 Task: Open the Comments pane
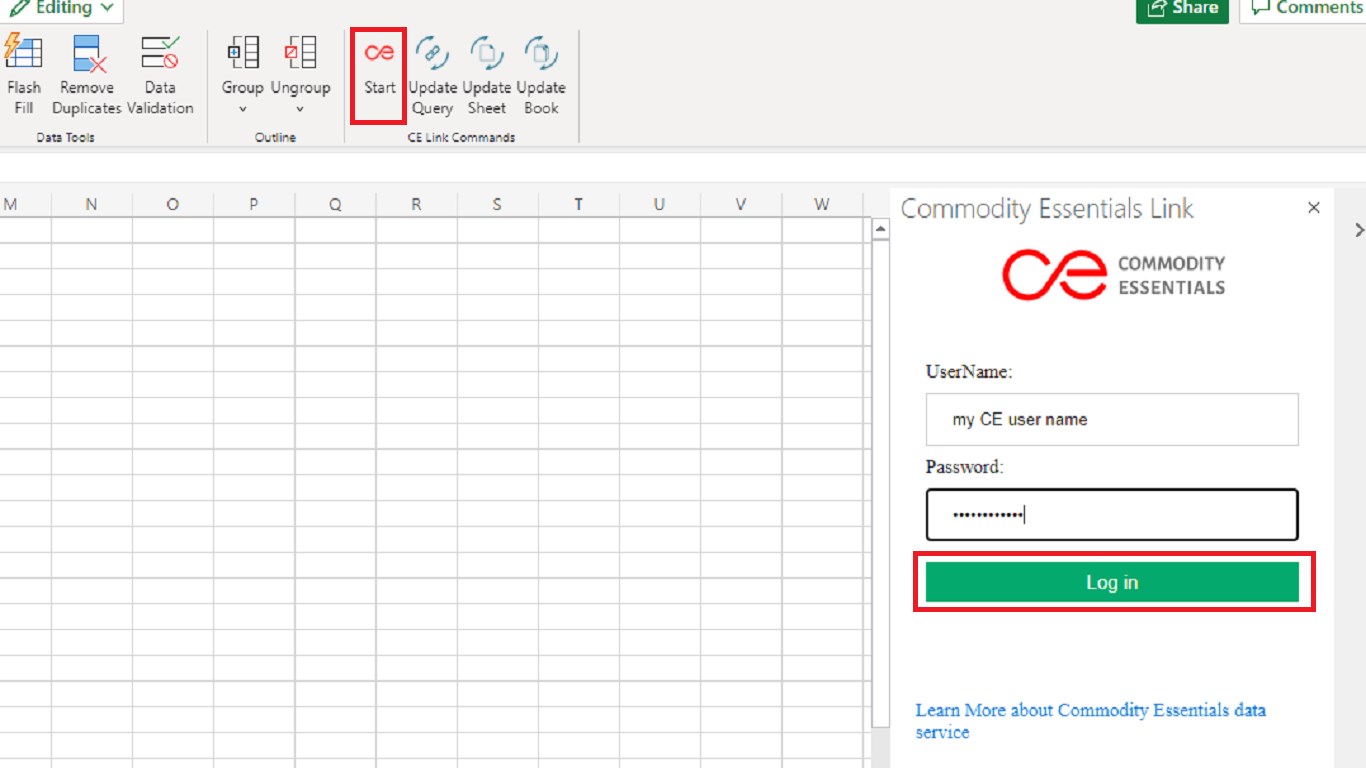1305,9
